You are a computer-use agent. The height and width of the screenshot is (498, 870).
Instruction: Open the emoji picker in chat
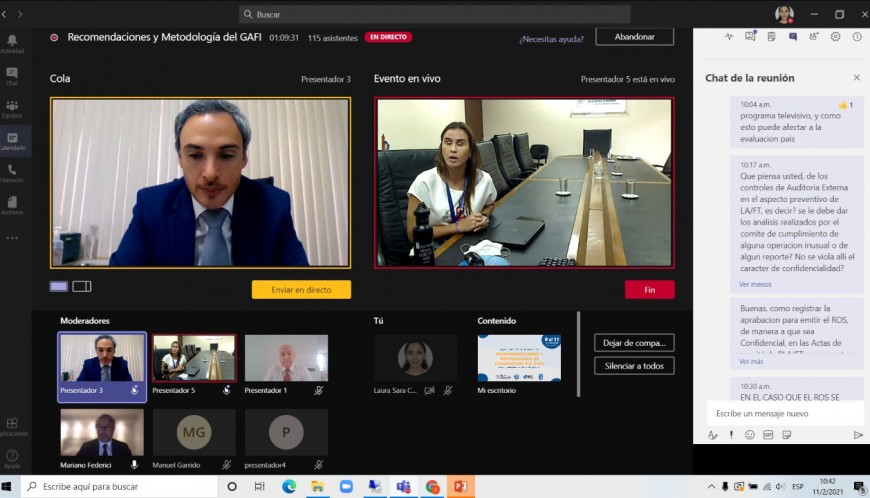coord(750,435)
